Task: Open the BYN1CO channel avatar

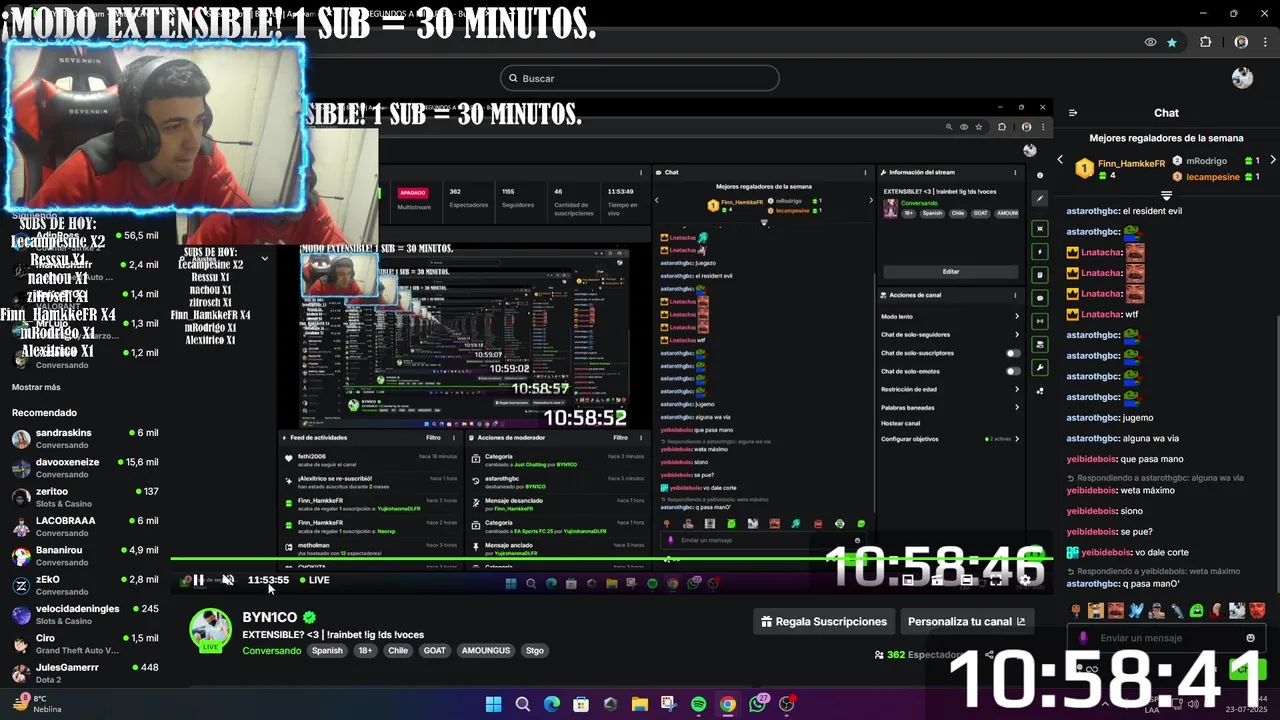Action: 211,630
